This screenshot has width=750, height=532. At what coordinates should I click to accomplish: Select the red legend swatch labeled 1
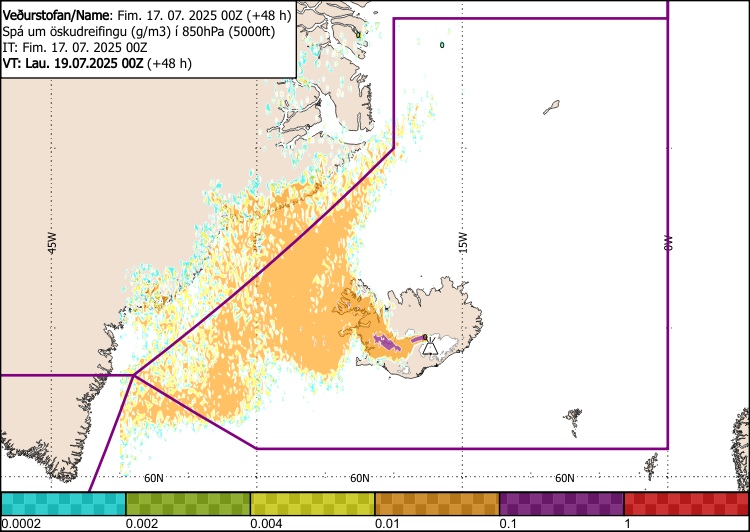pyautogui.click(x=686, y=504)
